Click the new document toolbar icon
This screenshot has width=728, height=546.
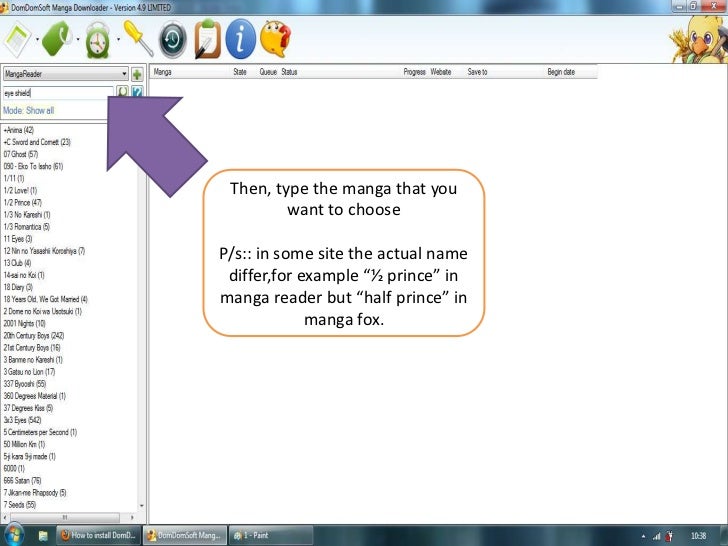pos(18,40)
